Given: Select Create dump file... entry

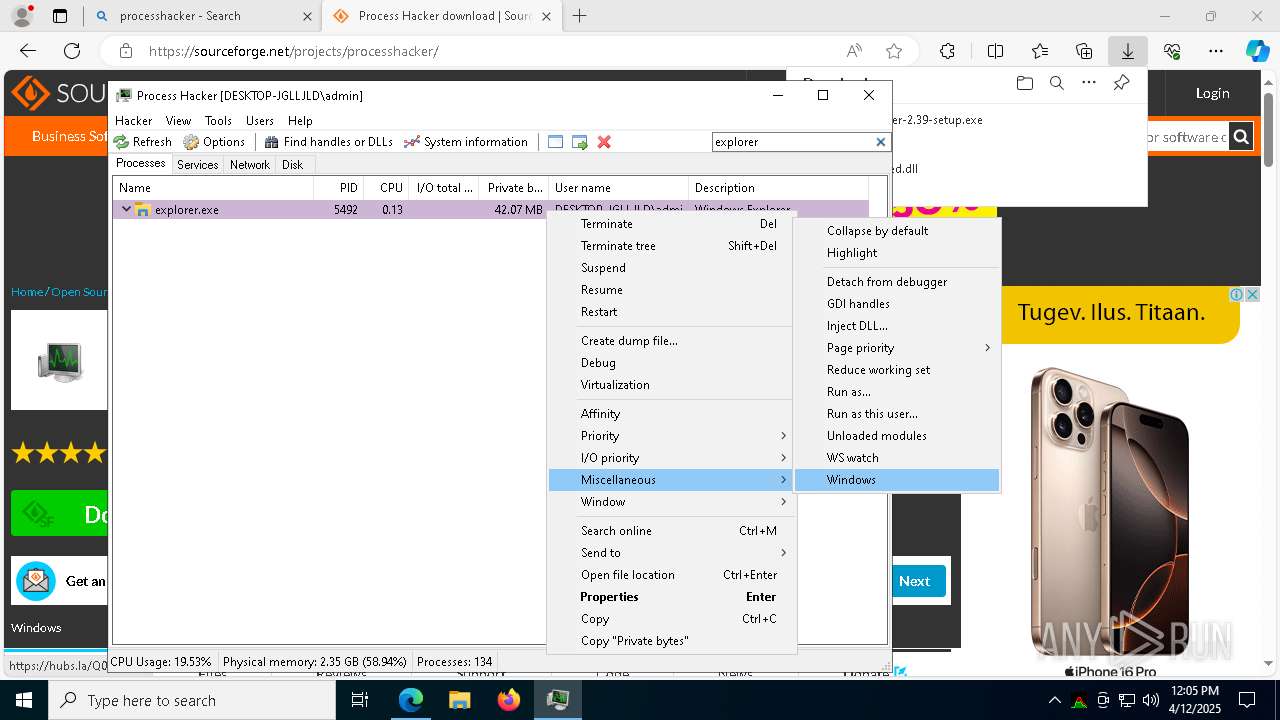Looking at the screenshot, I should pos(672,341).
